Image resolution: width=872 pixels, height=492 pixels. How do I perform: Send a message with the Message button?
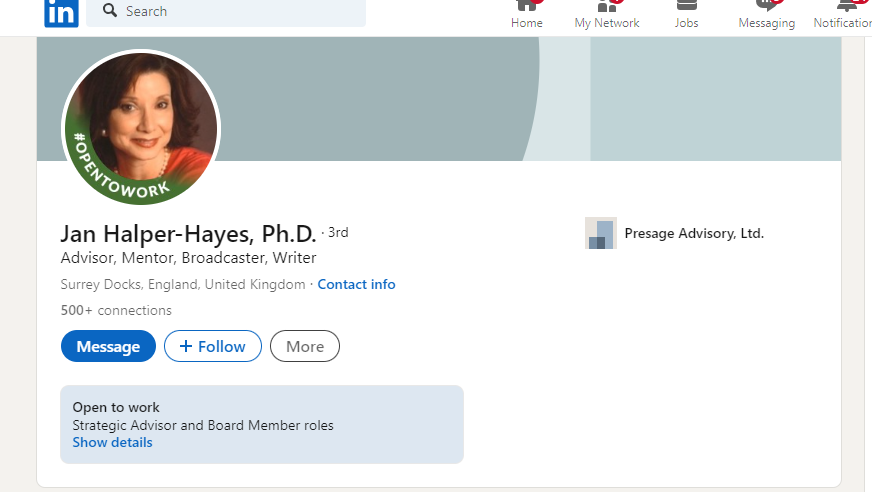point(108,346)
